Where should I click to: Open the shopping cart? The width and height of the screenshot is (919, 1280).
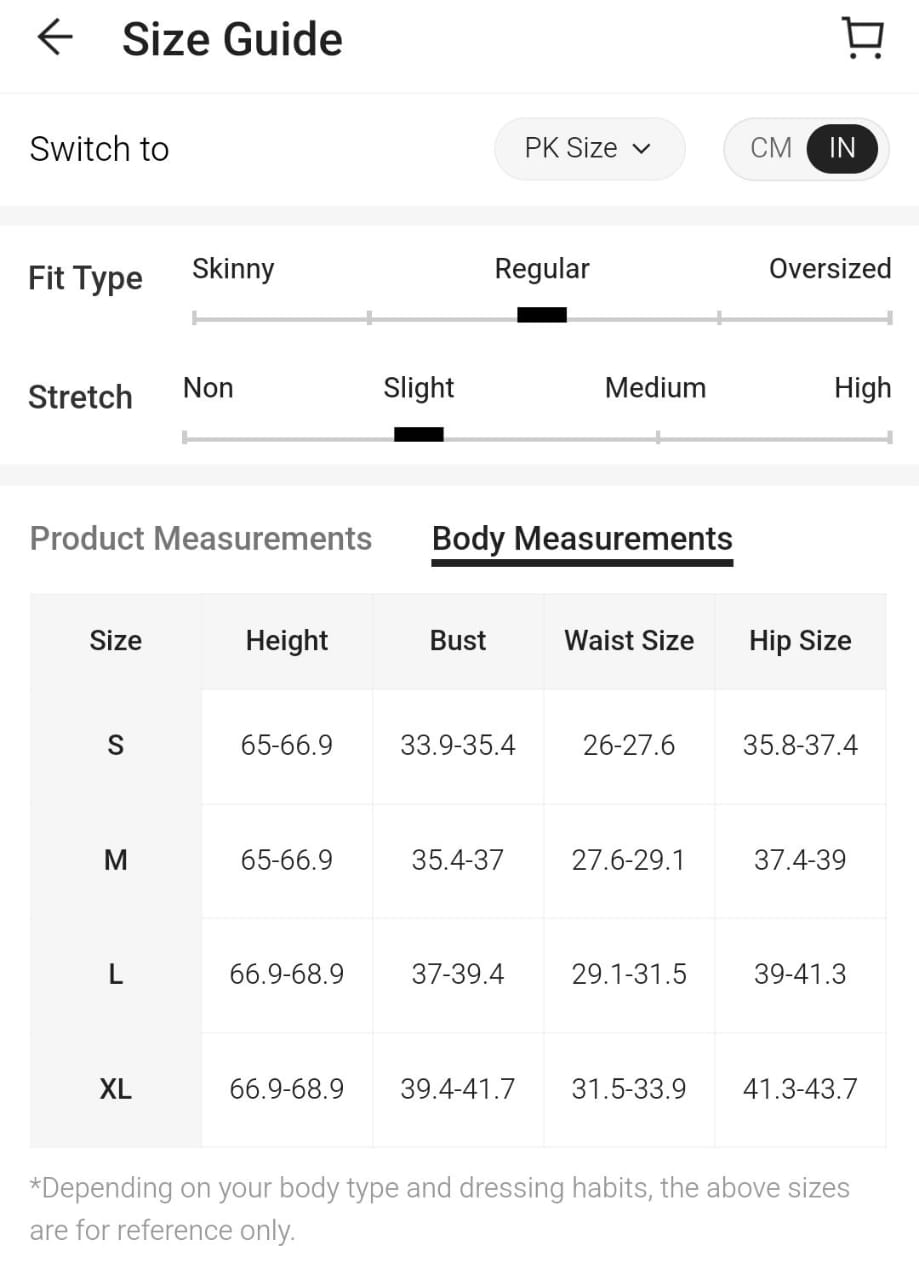[862, 38]
